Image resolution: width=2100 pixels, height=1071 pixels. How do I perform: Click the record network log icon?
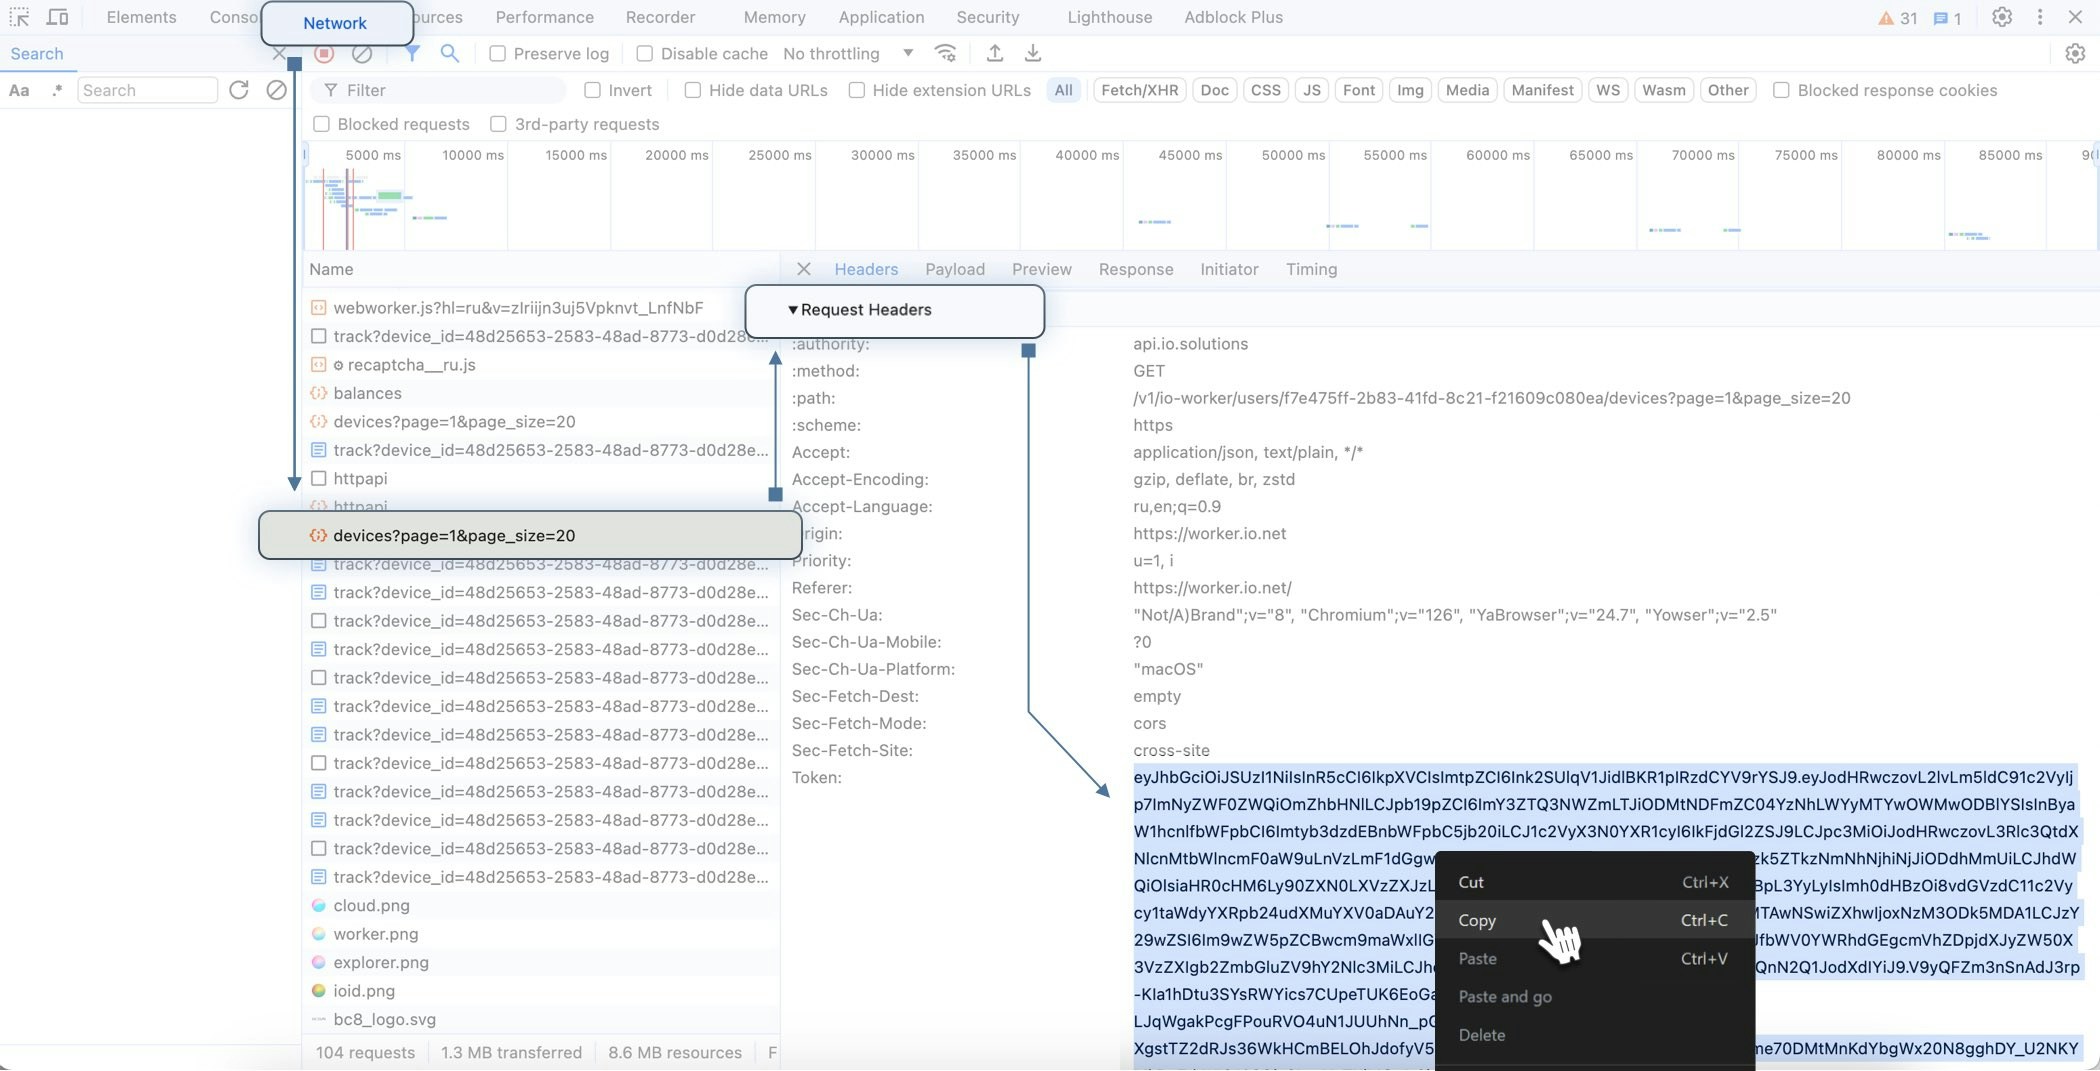coord(324,54)
